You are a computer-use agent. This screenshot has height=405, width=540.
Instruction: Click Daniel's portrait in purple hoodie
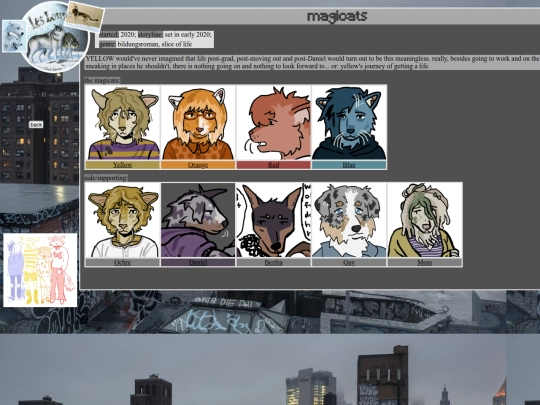click(x=198, y=220)
